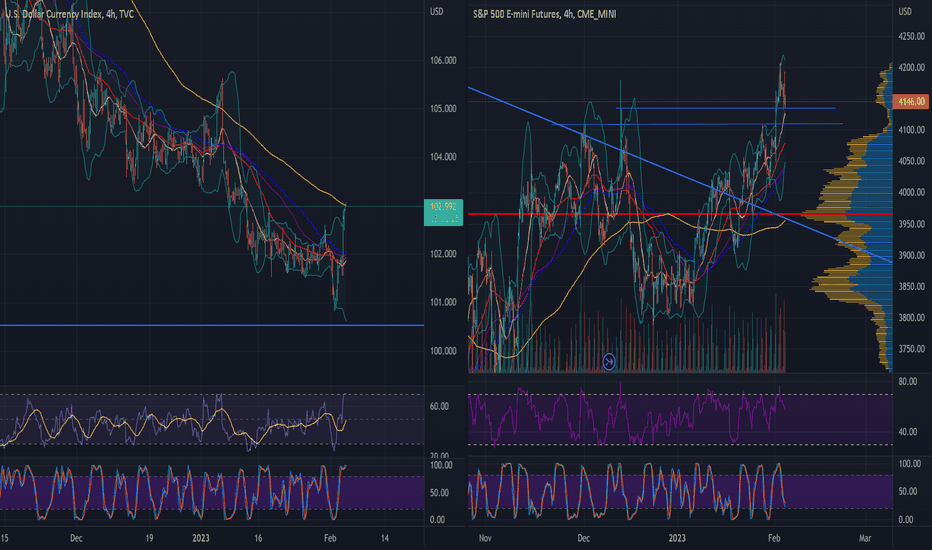Click the 16 date label on Dollar Index time axis
The image size is (932, 550).
click(258, 538)
